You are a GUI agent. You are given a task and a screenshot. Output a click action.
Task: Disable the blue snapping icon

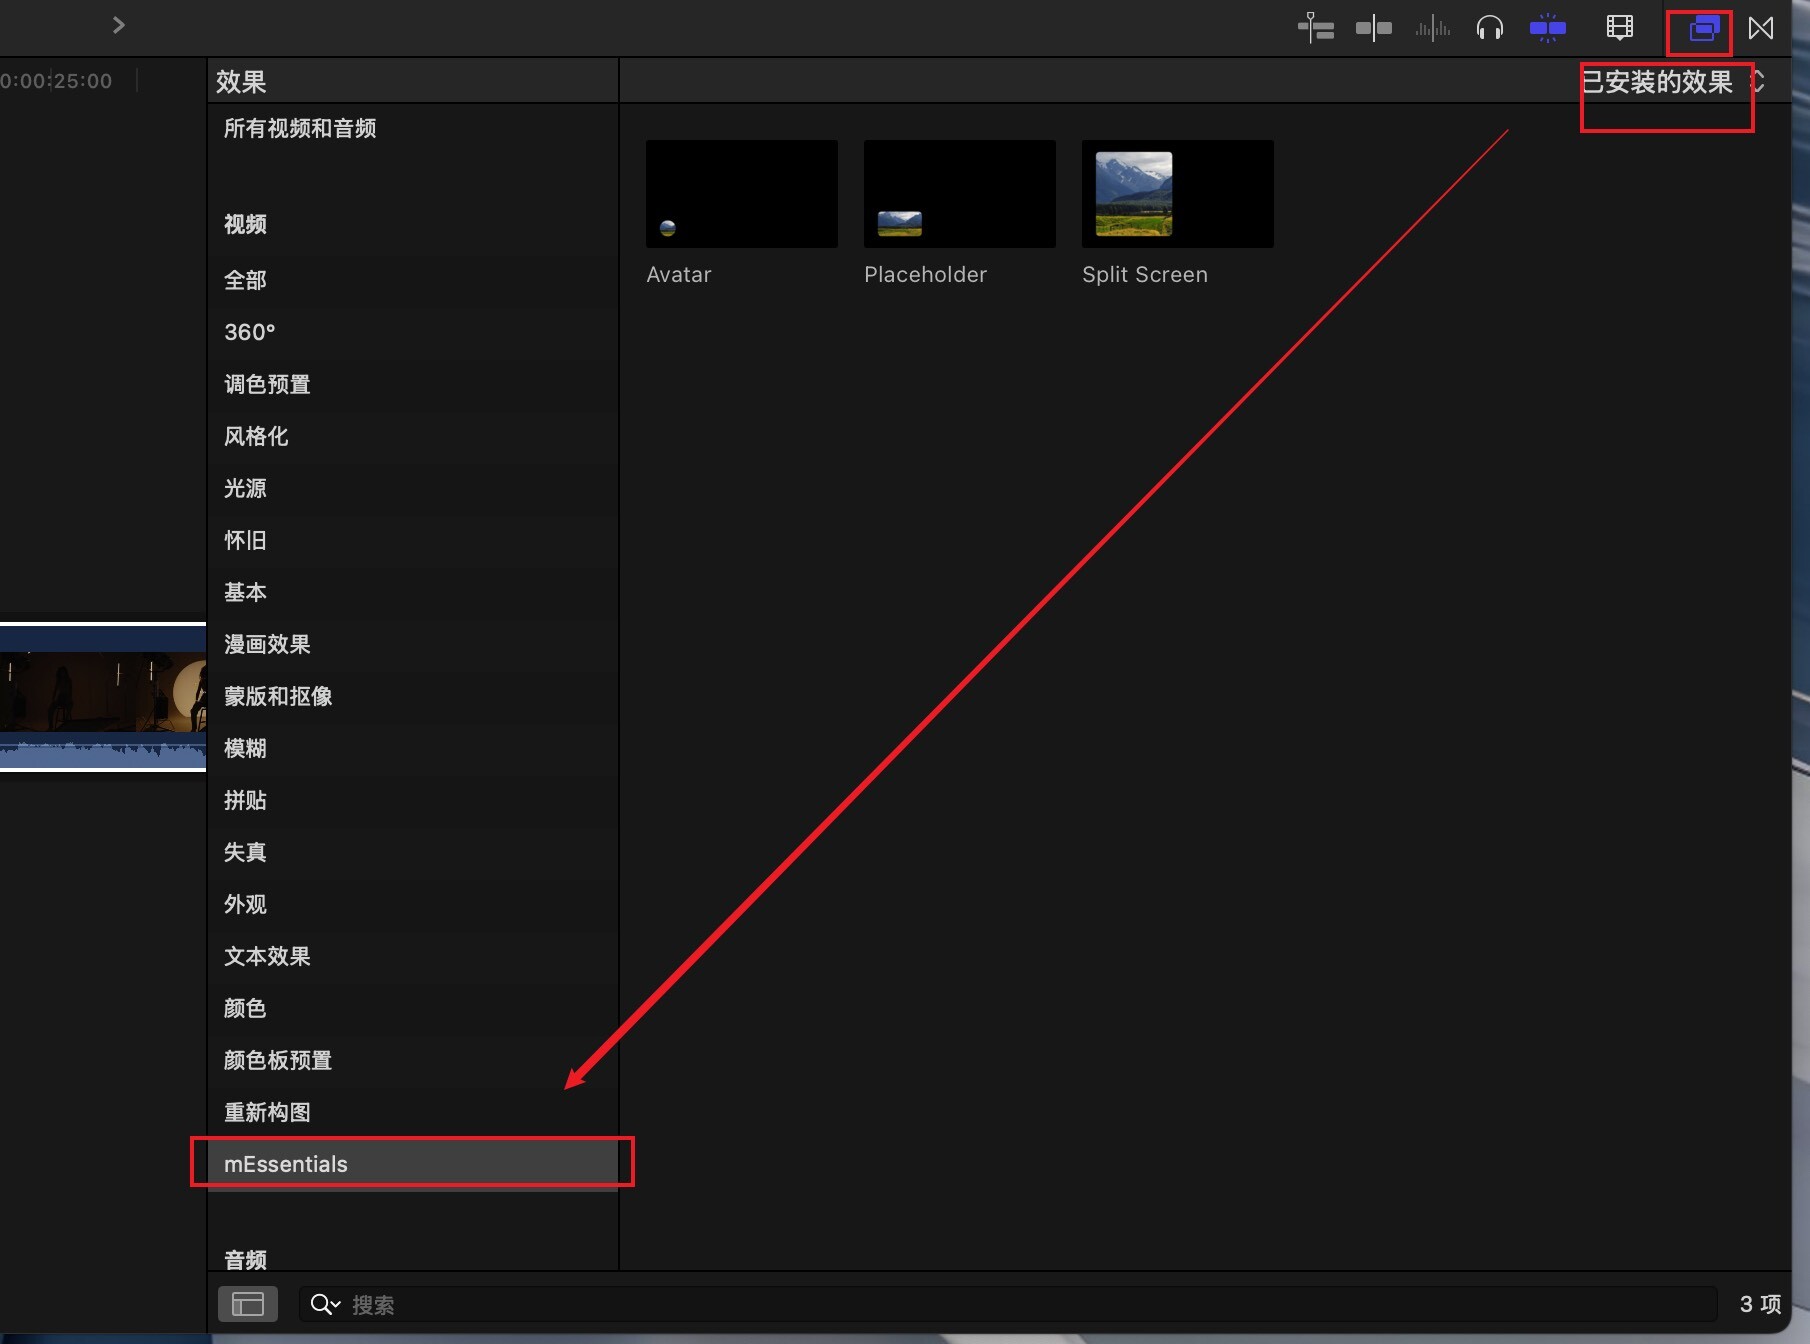point(1548,28)
